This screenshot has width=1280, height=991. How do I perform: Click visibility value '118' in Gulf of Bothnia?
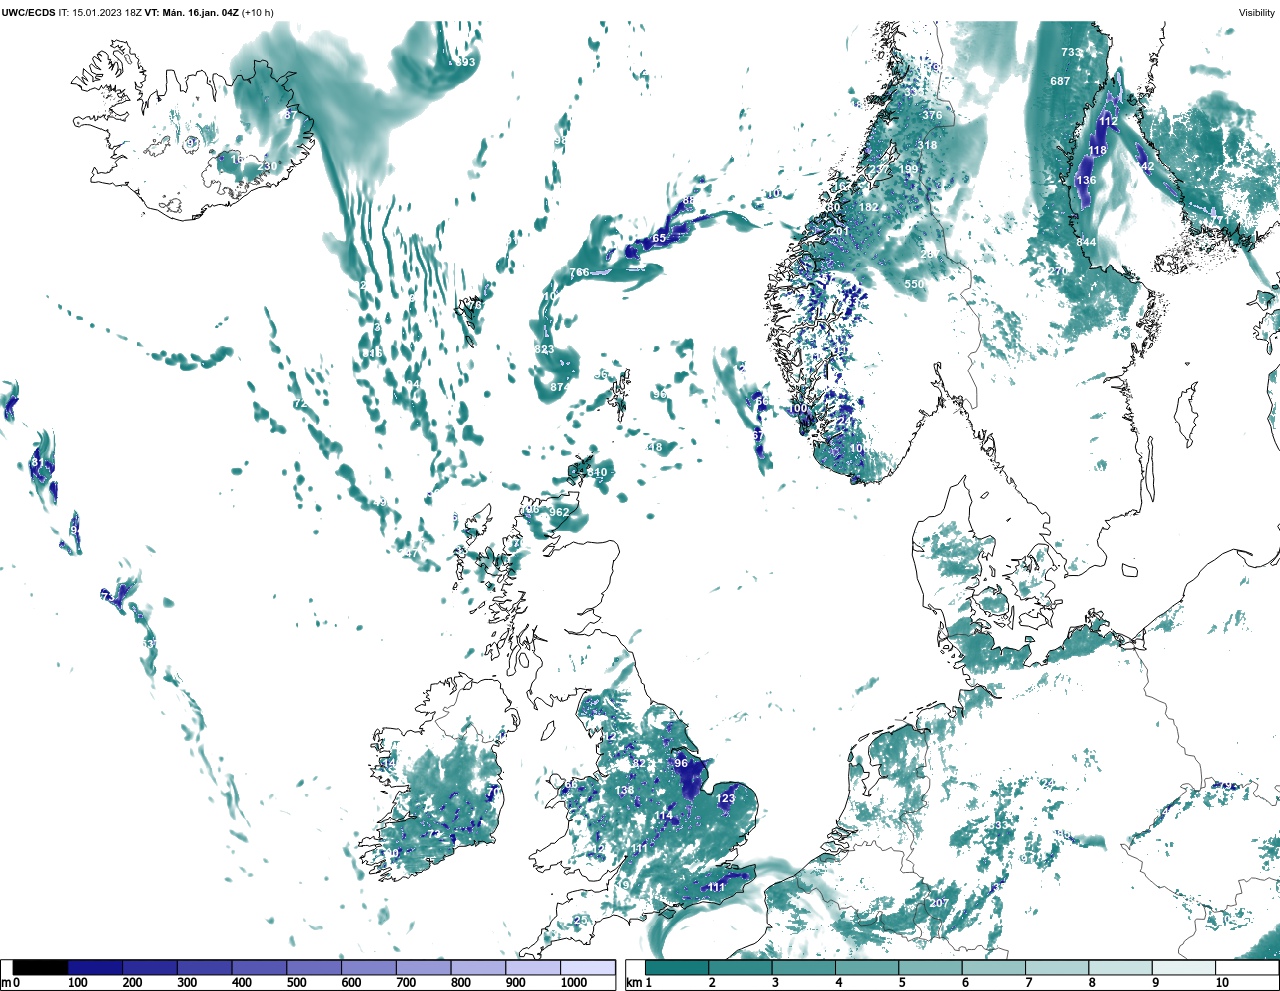point(1097,151)
